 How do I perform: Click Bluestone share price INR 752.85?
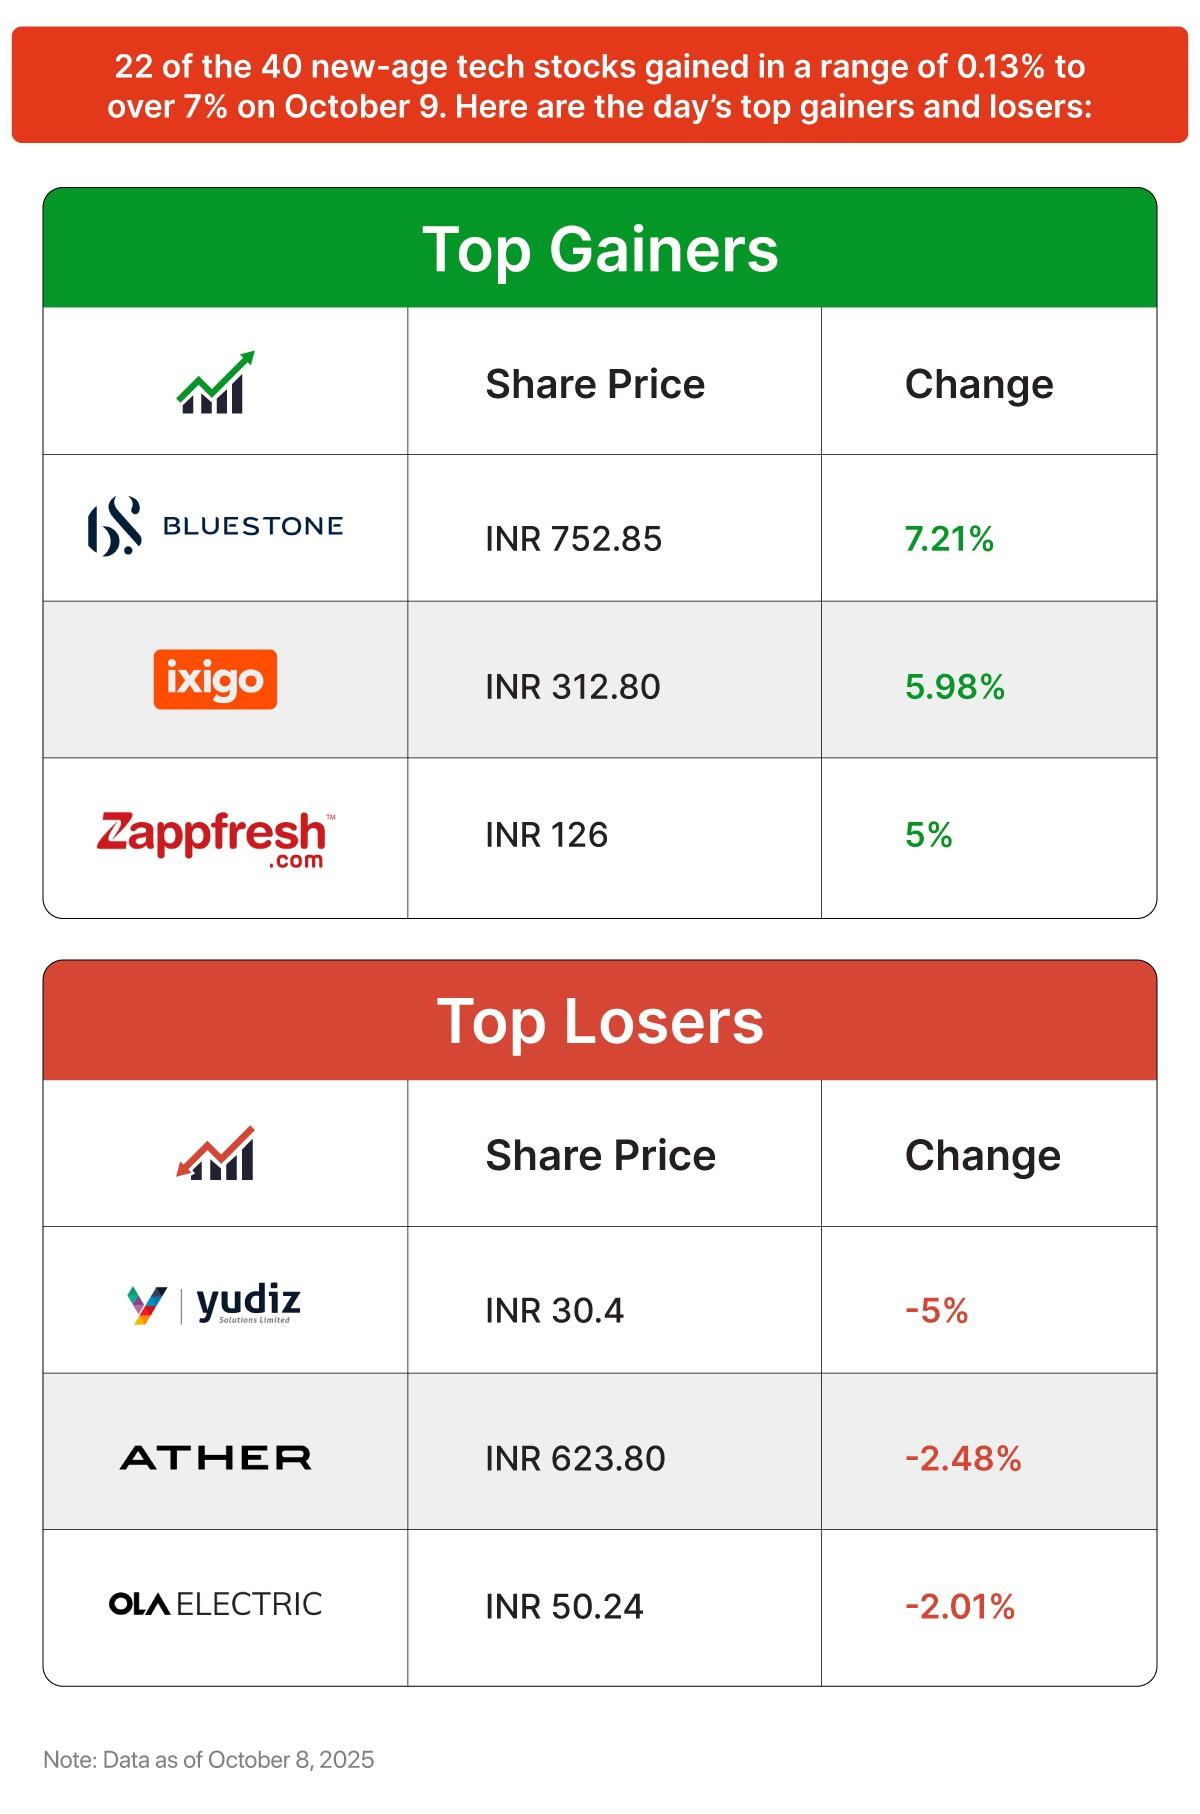pos(573,539)
